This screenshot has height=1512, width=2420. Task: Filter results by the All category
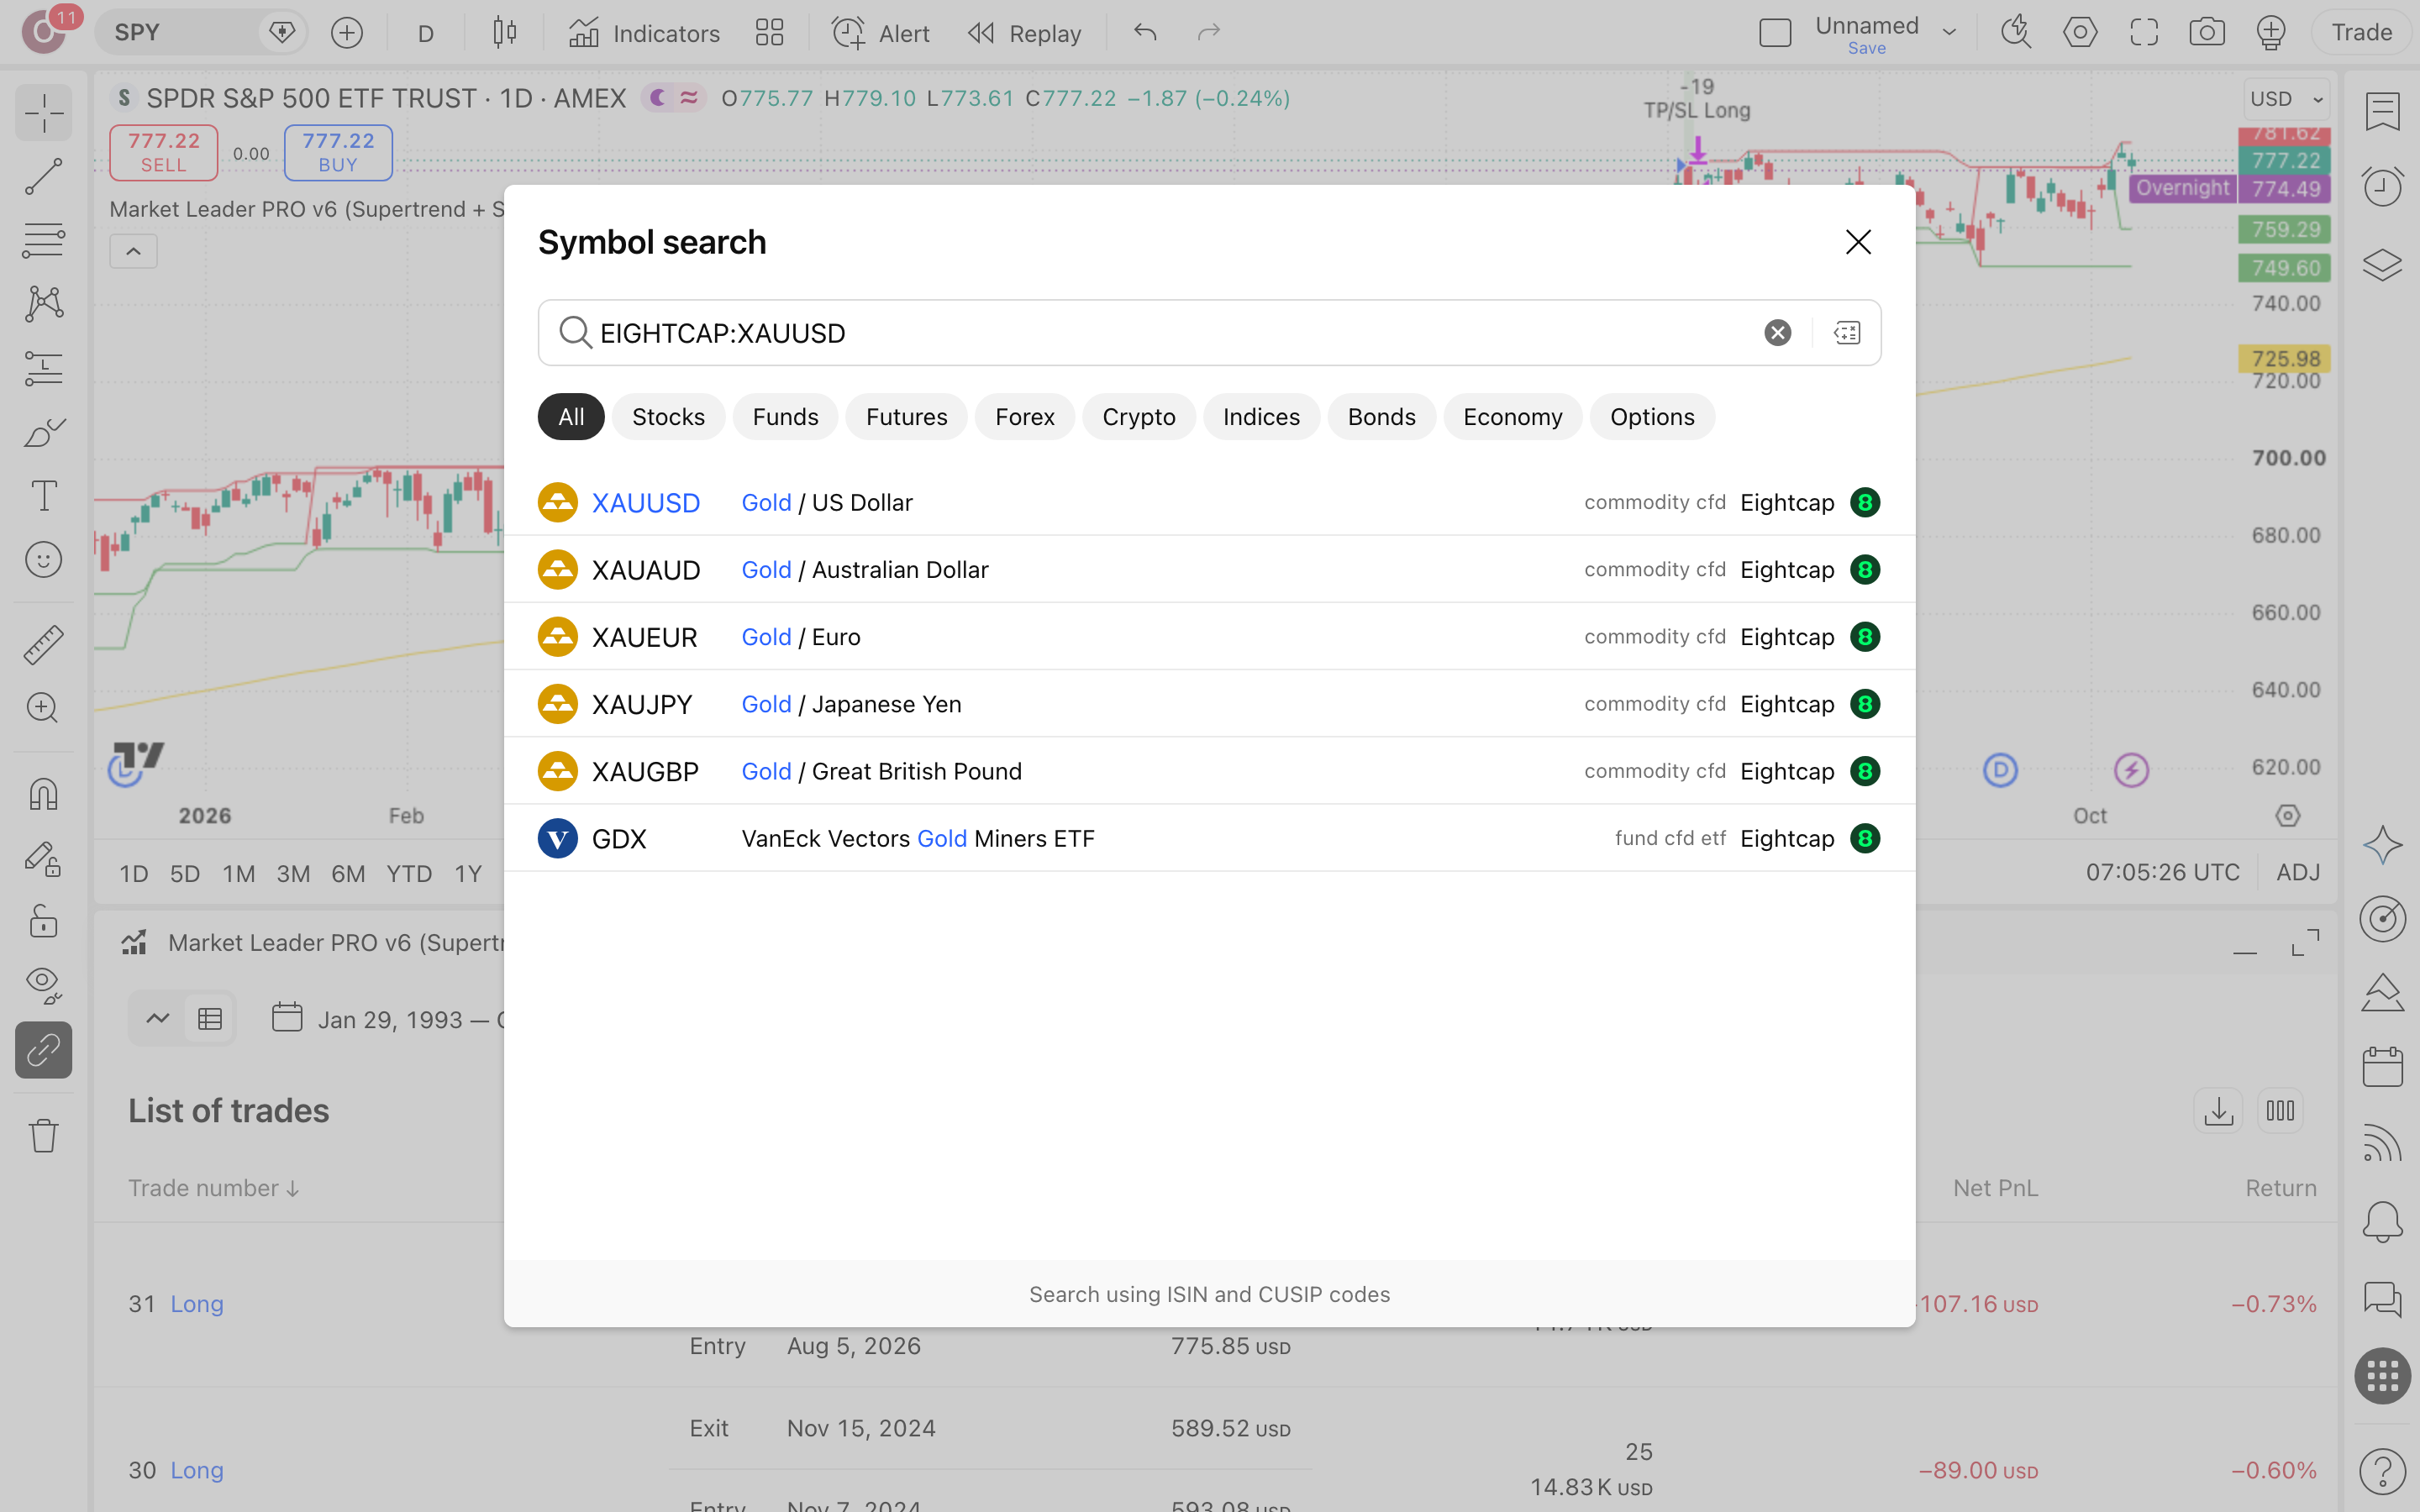pos(571,417)
